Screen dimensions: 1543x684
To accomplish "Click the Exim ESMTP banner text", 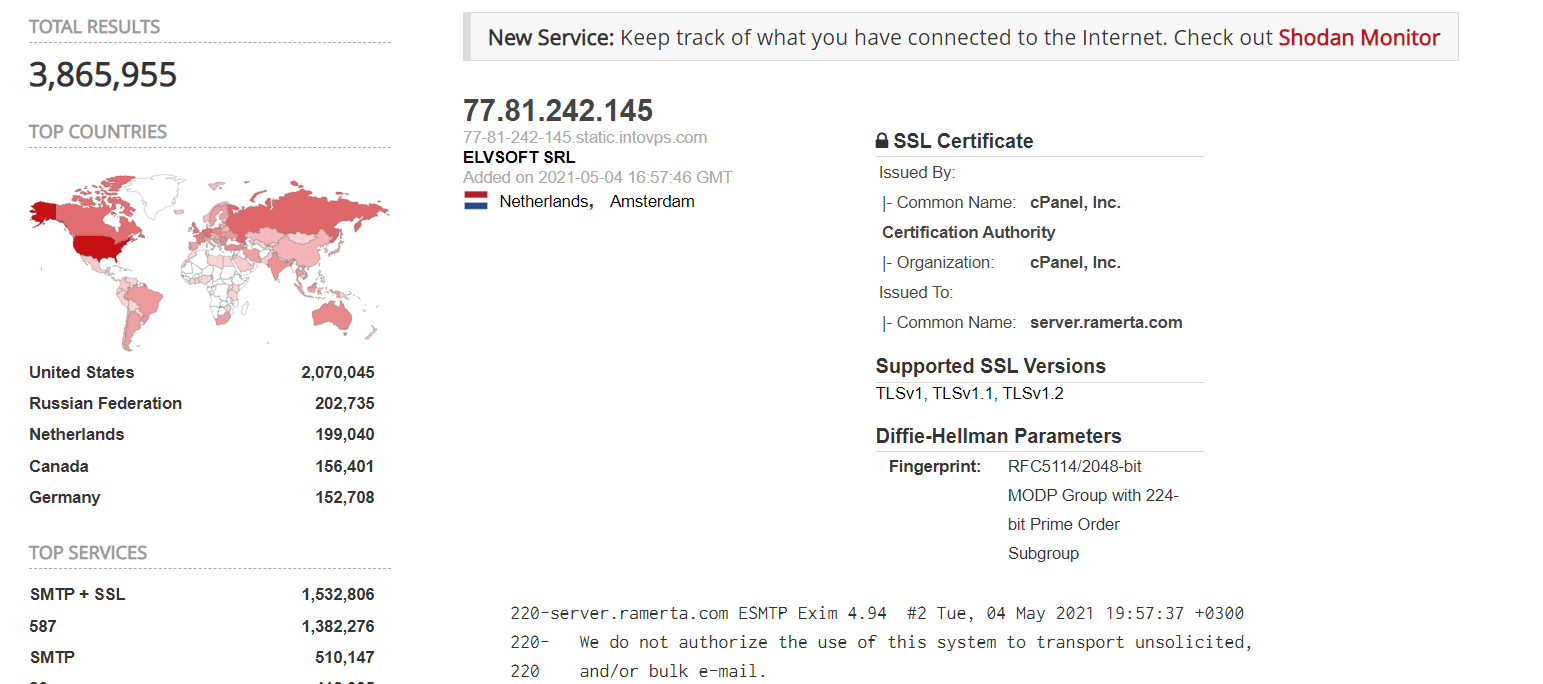I will (x=877, y=613).
